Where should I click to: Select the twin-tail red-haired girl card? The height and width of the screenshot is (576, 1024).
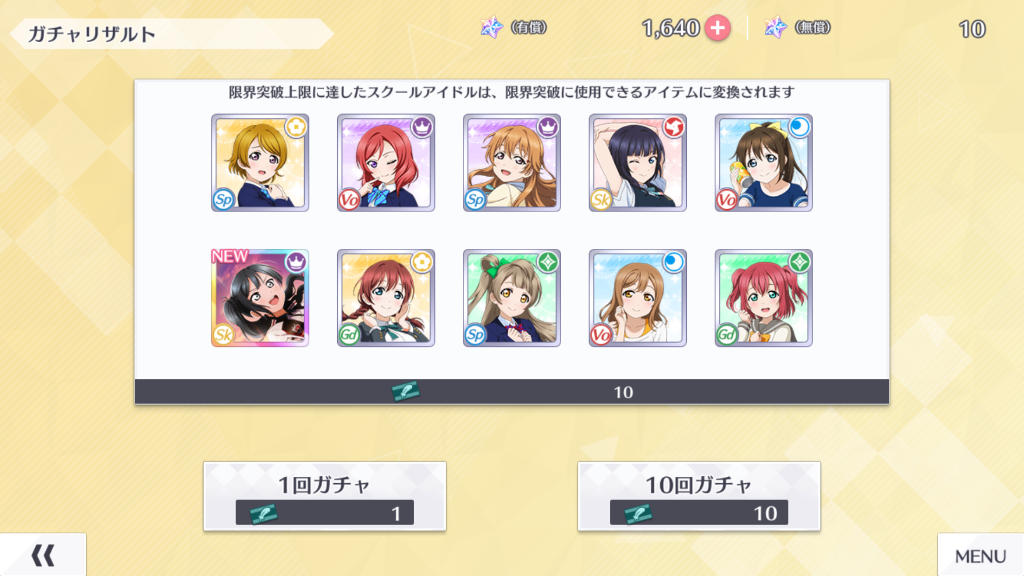coord(763,298)
